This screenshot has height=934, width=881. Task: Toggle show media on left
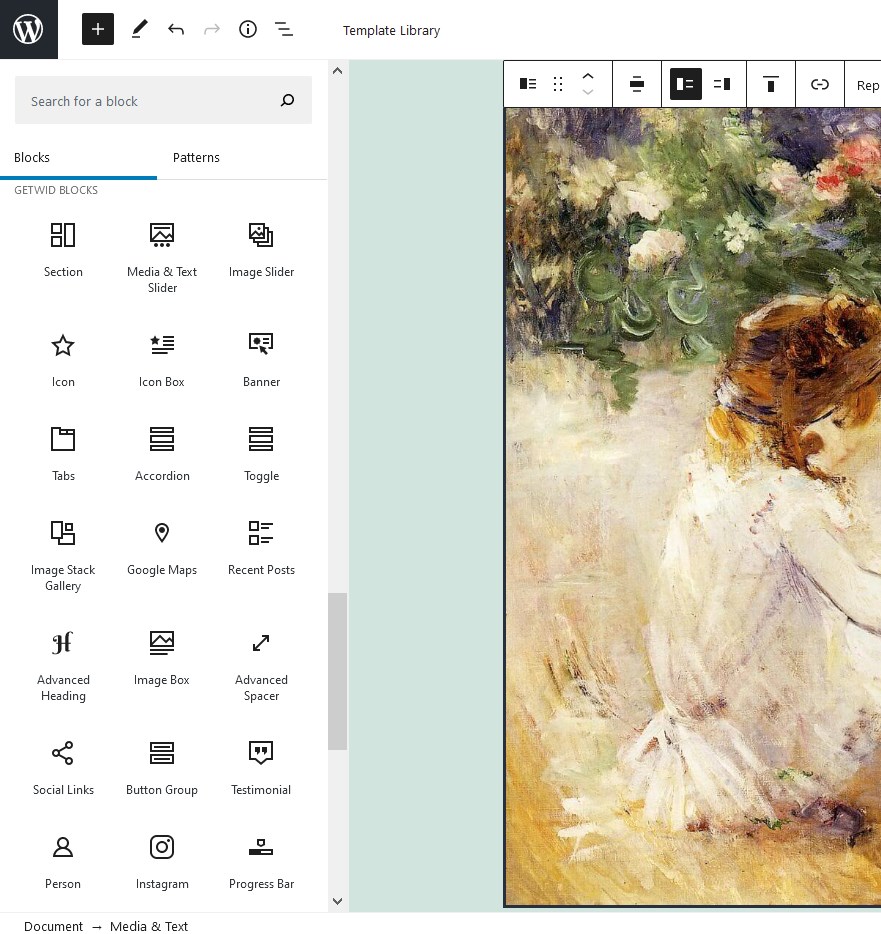point(686,84)
